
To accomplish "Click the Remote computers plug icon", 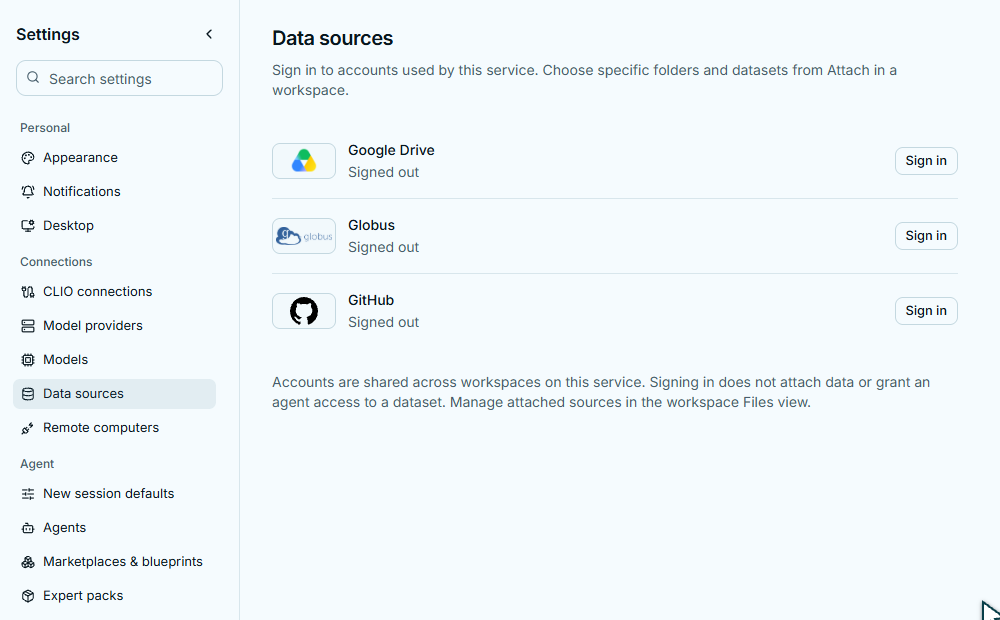I will [28, 428].
